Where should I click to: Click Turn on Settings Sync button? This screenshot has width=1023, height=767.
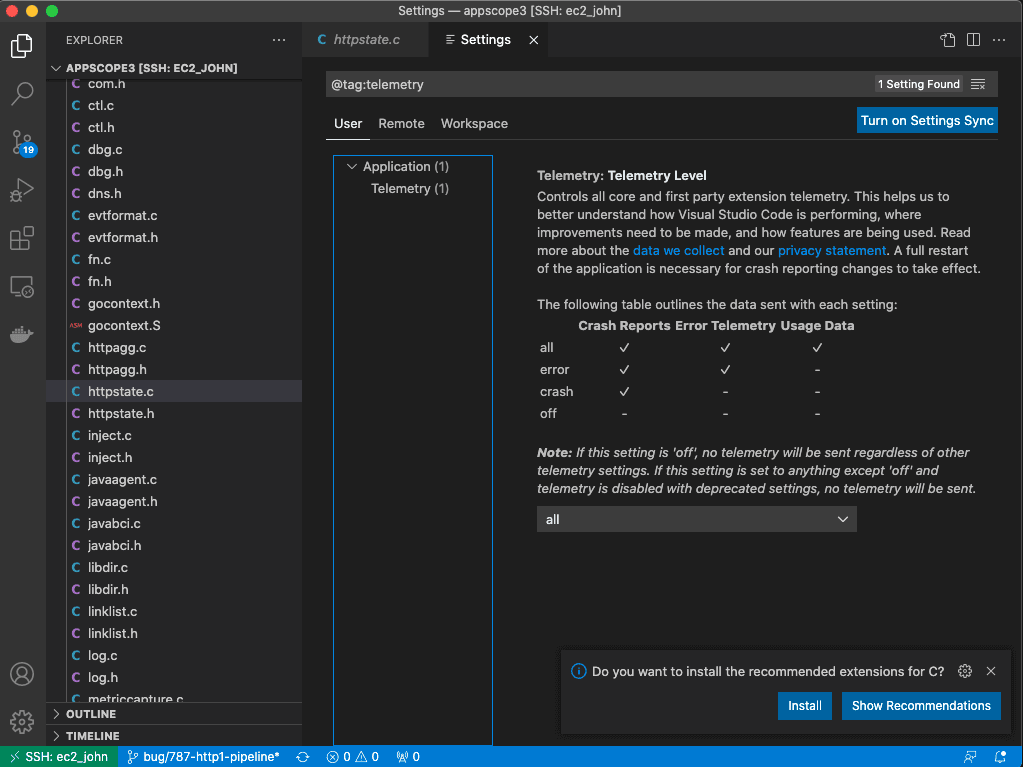pos(927,120)
